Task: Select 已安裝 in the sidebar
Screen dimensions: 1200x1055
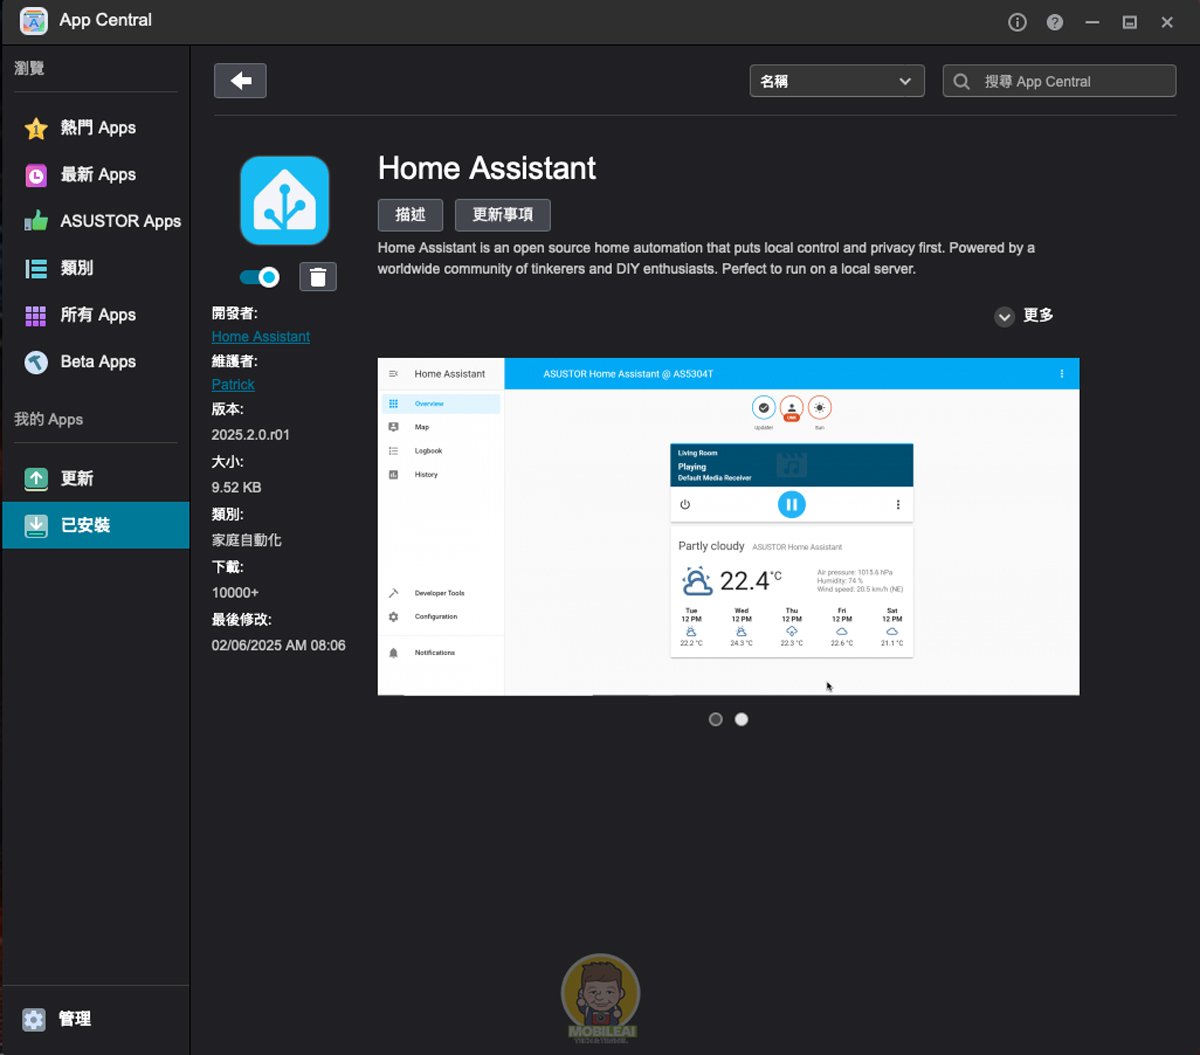Action: click(95, 525)
